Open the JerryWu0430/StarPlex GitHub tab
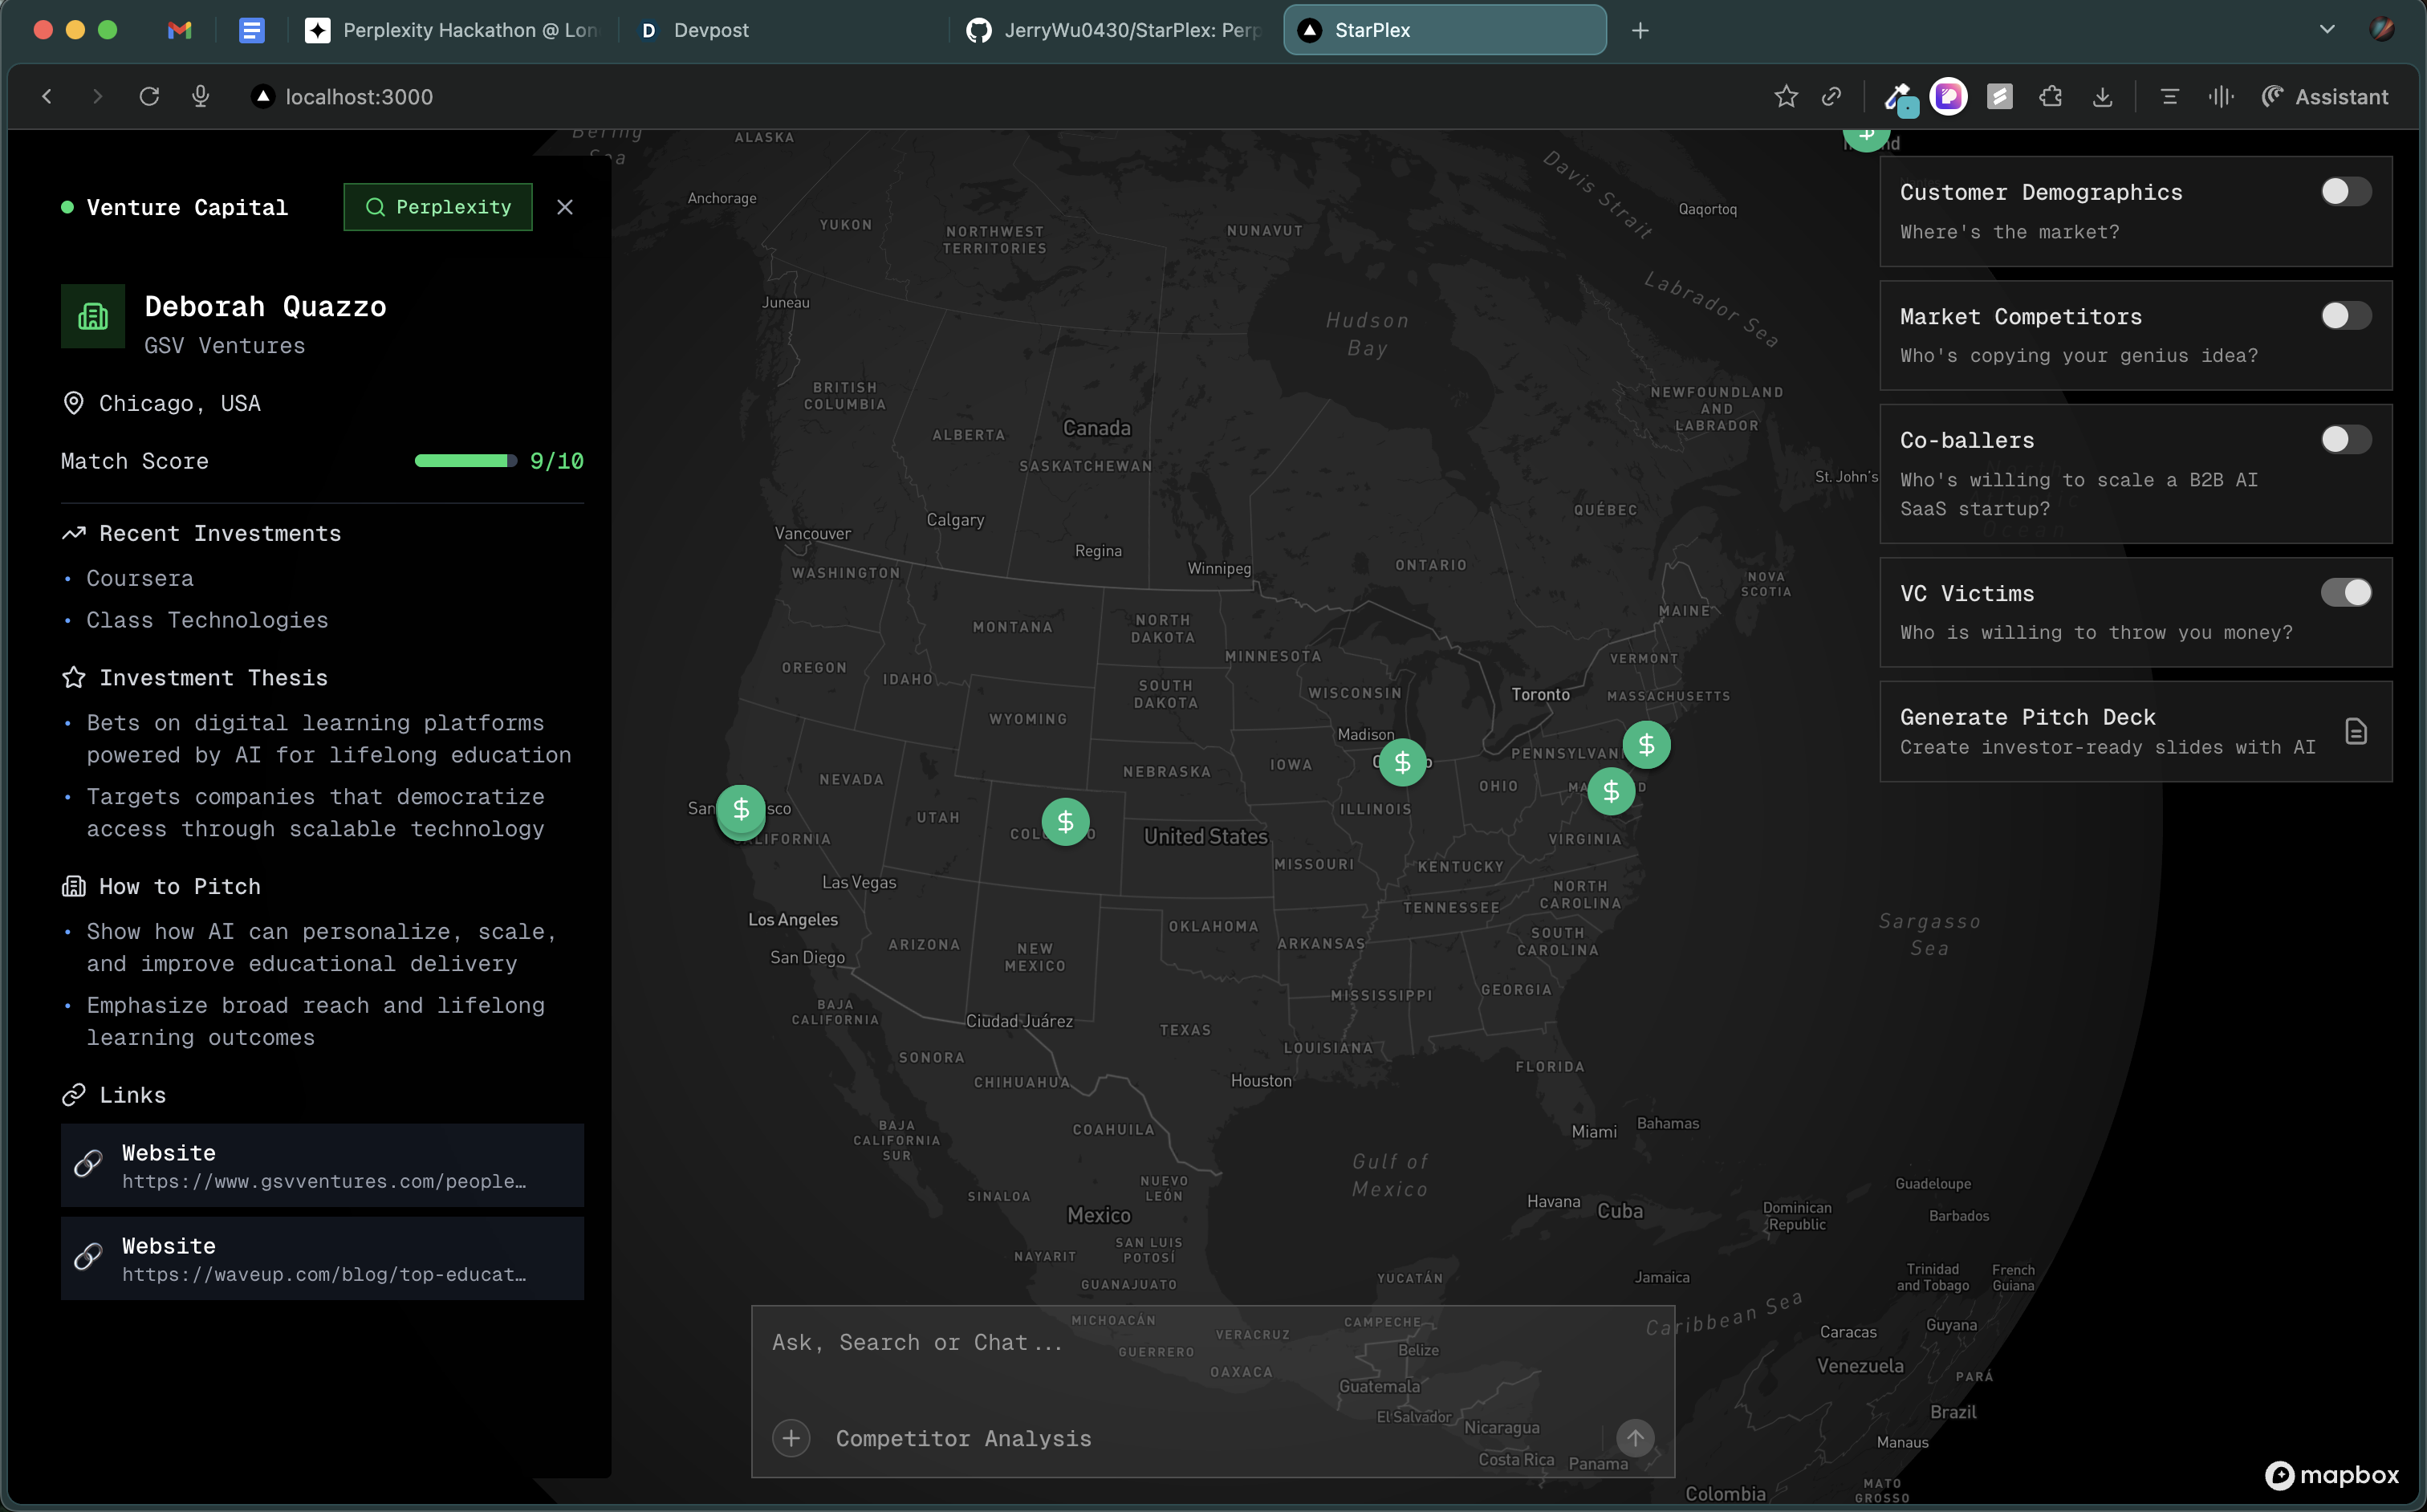The height and width of the screenshot is (1512, 2427). click(1115, 30)
